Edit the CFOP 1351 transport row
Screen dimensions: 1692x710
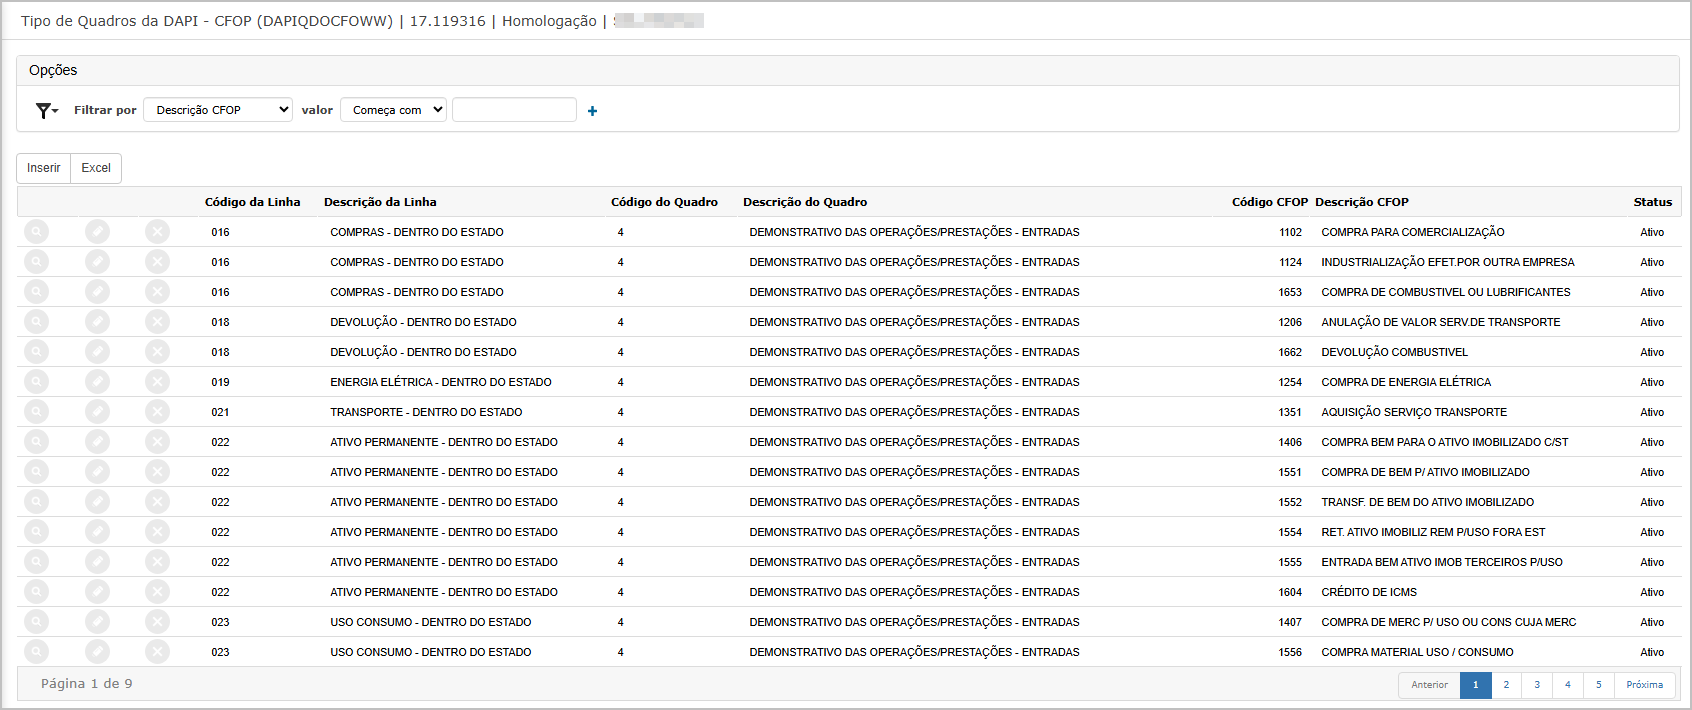click(x=97, y=412)
